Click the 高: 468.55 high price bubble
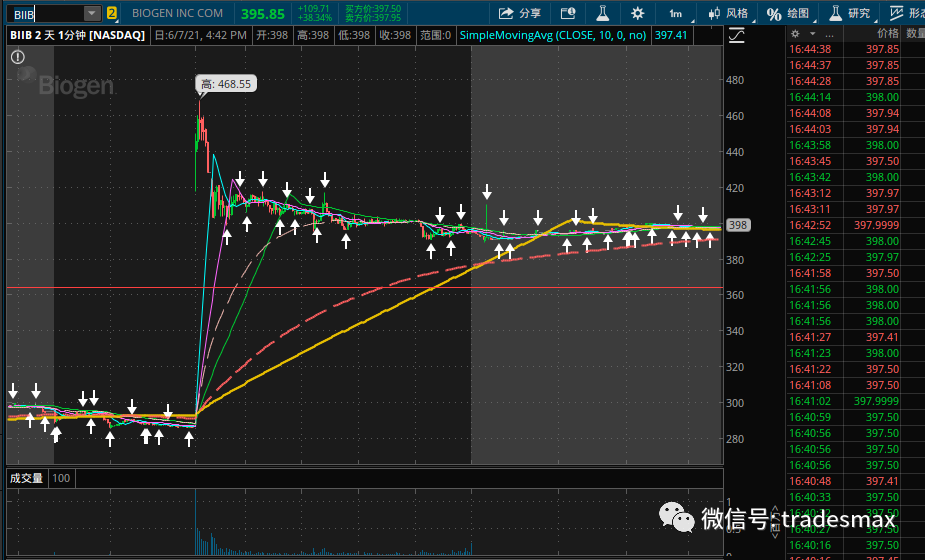The image size is (925, 560). pyautogui.click(x=226, y=84)
